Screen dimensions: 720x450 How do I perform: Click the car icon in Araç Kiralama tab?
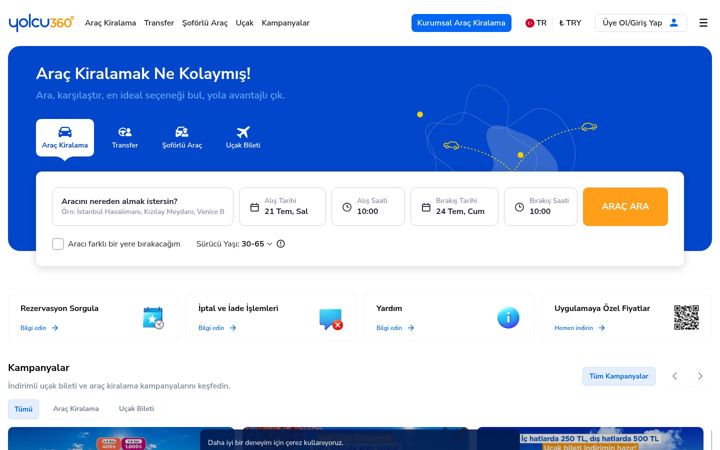65,132
